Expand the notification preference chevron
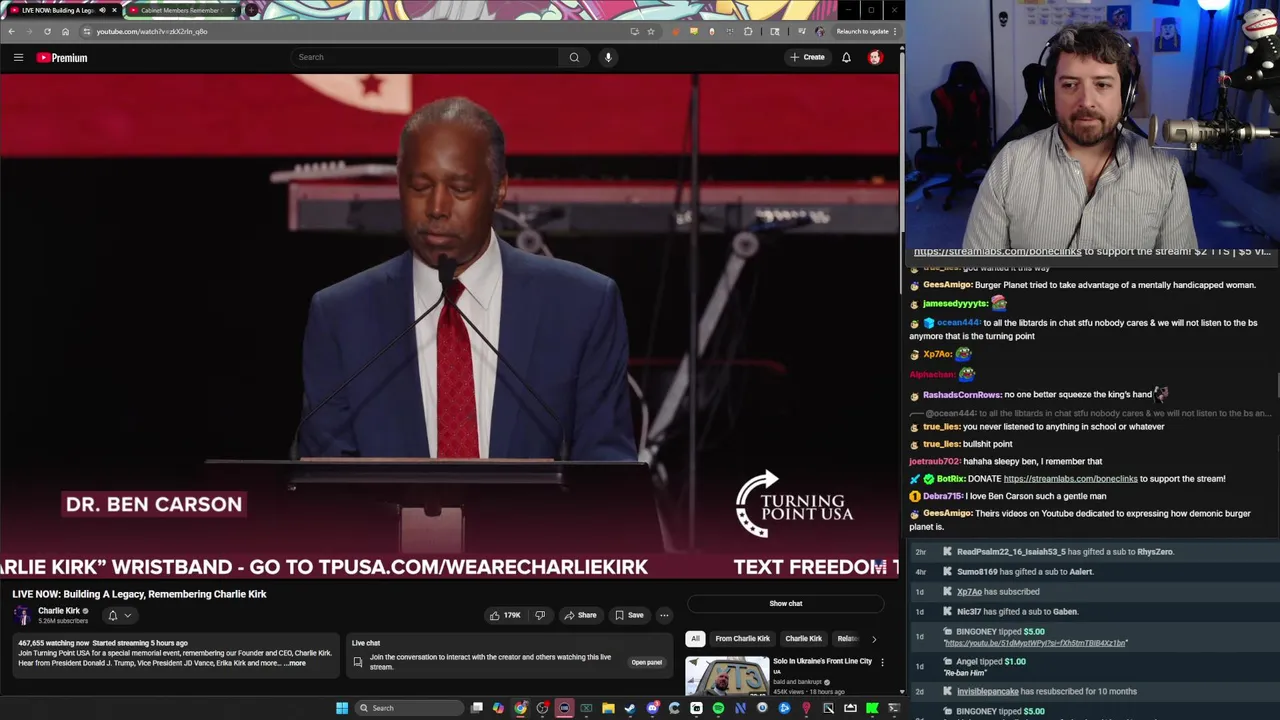The height and width of the screenshot is (720, 1280). (128, 615)
